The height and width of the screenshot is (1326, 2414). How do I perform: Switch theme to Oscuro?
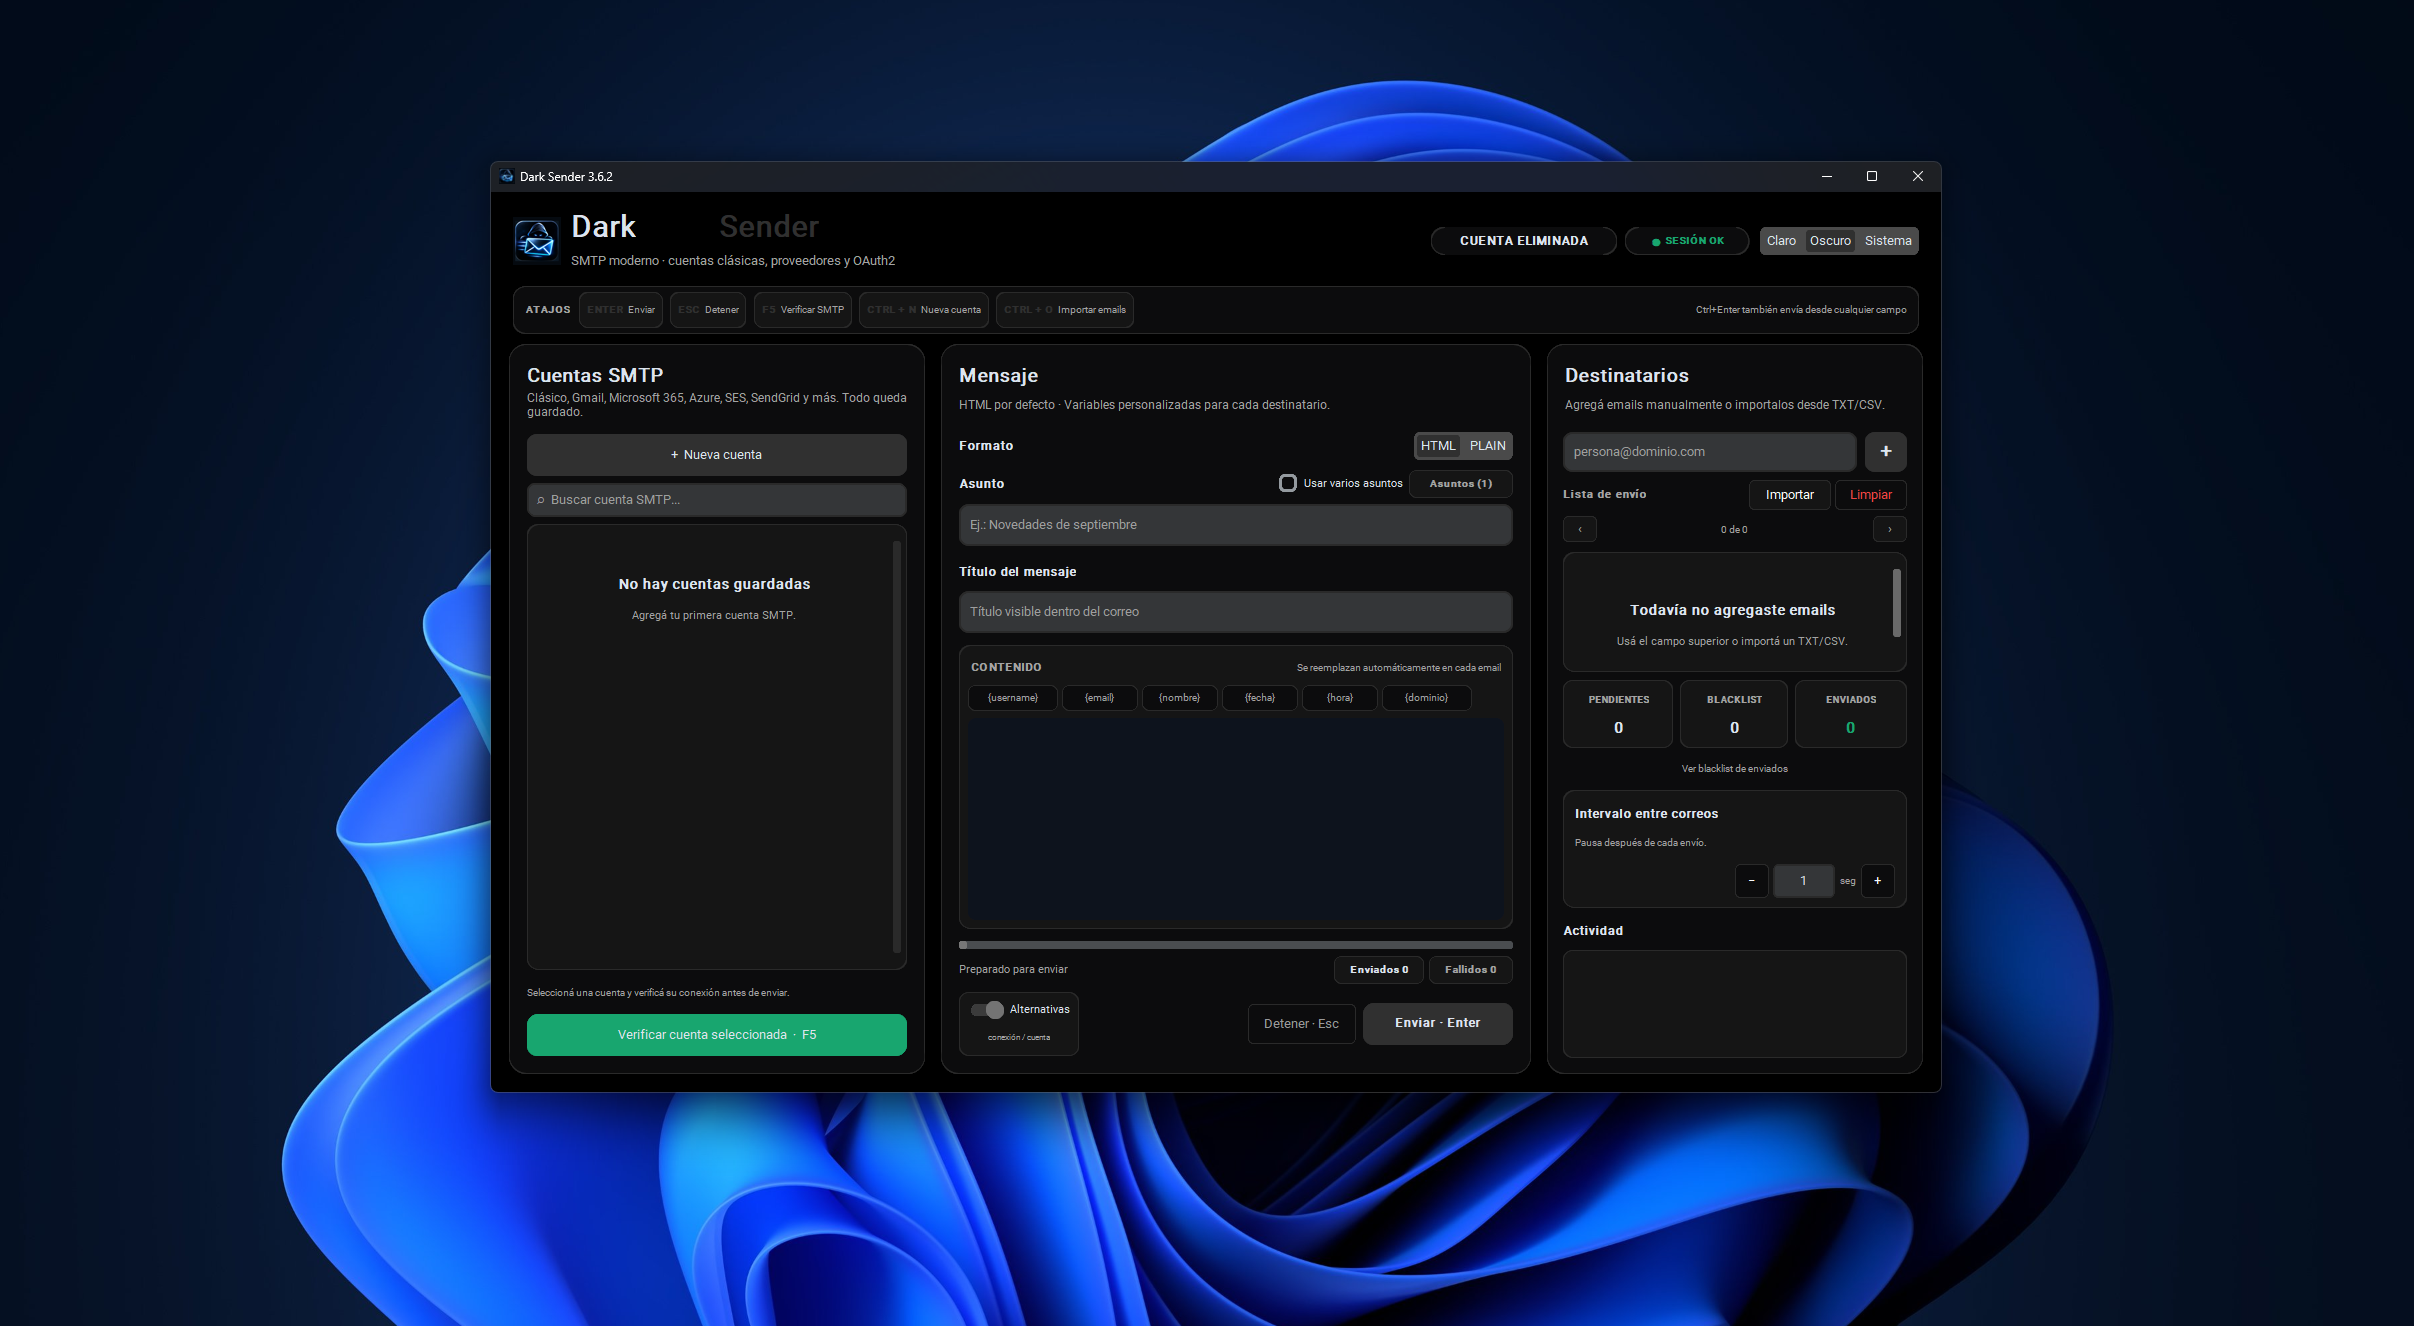1830,241
